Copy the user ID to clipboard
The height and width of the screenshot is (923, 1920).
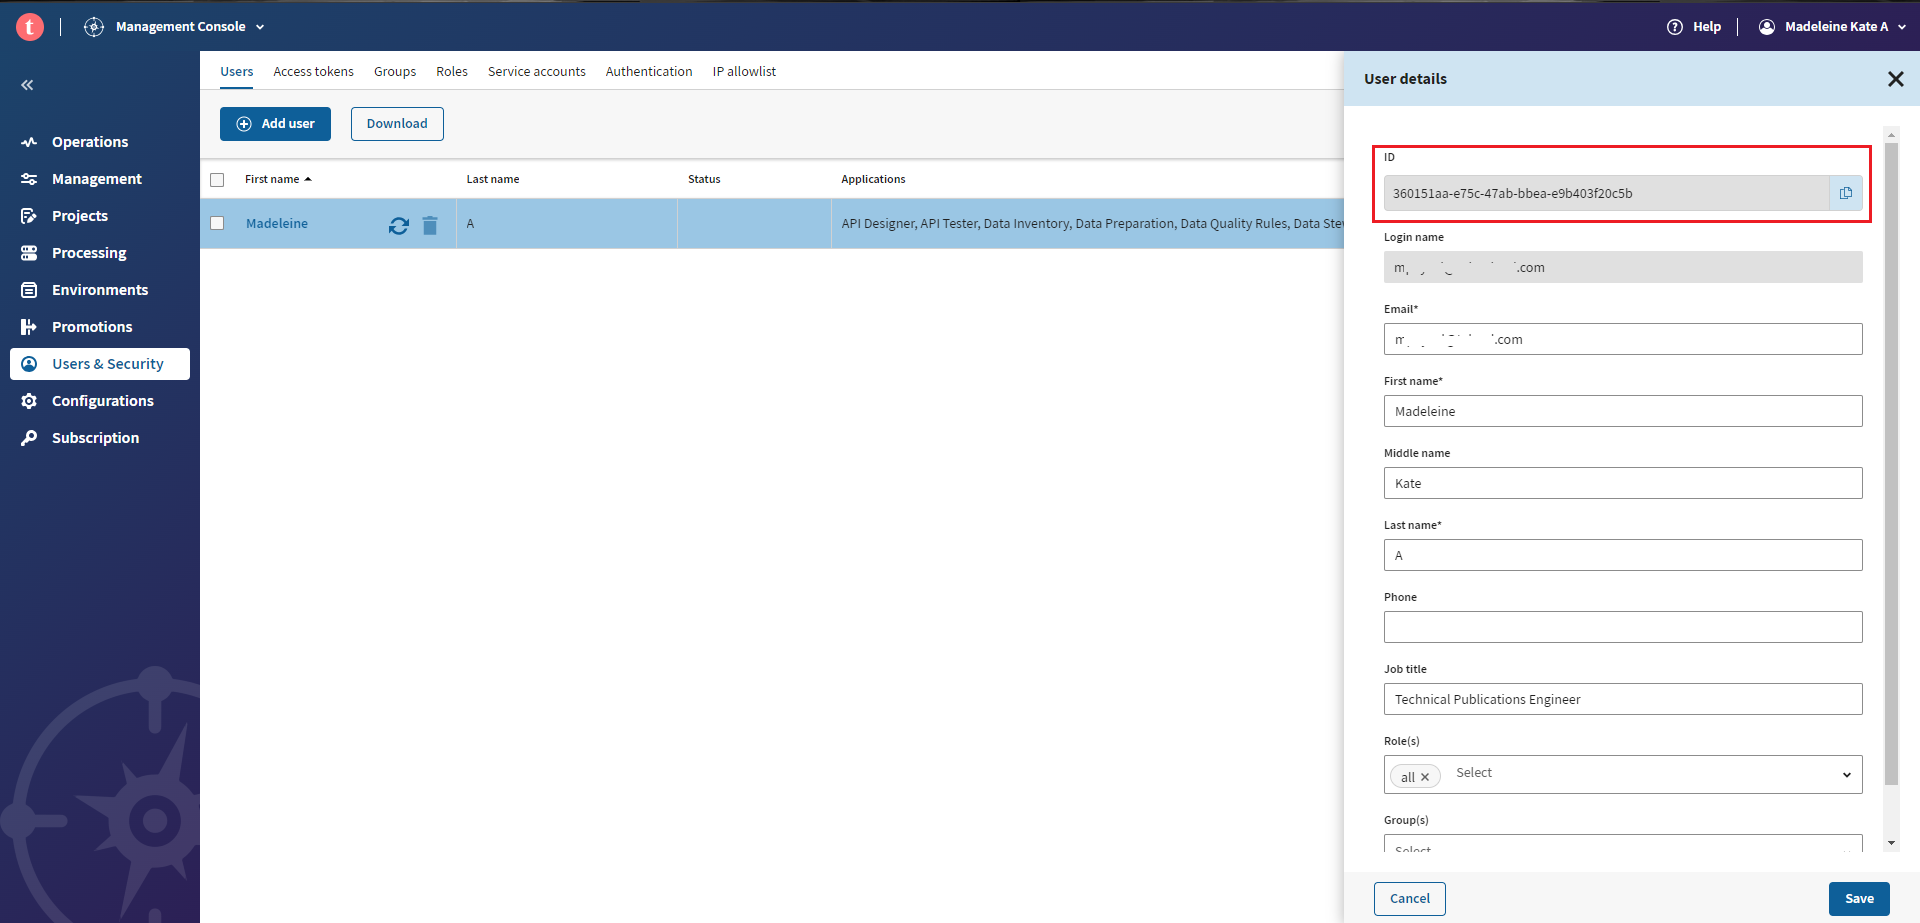(x=1845, y=193)
